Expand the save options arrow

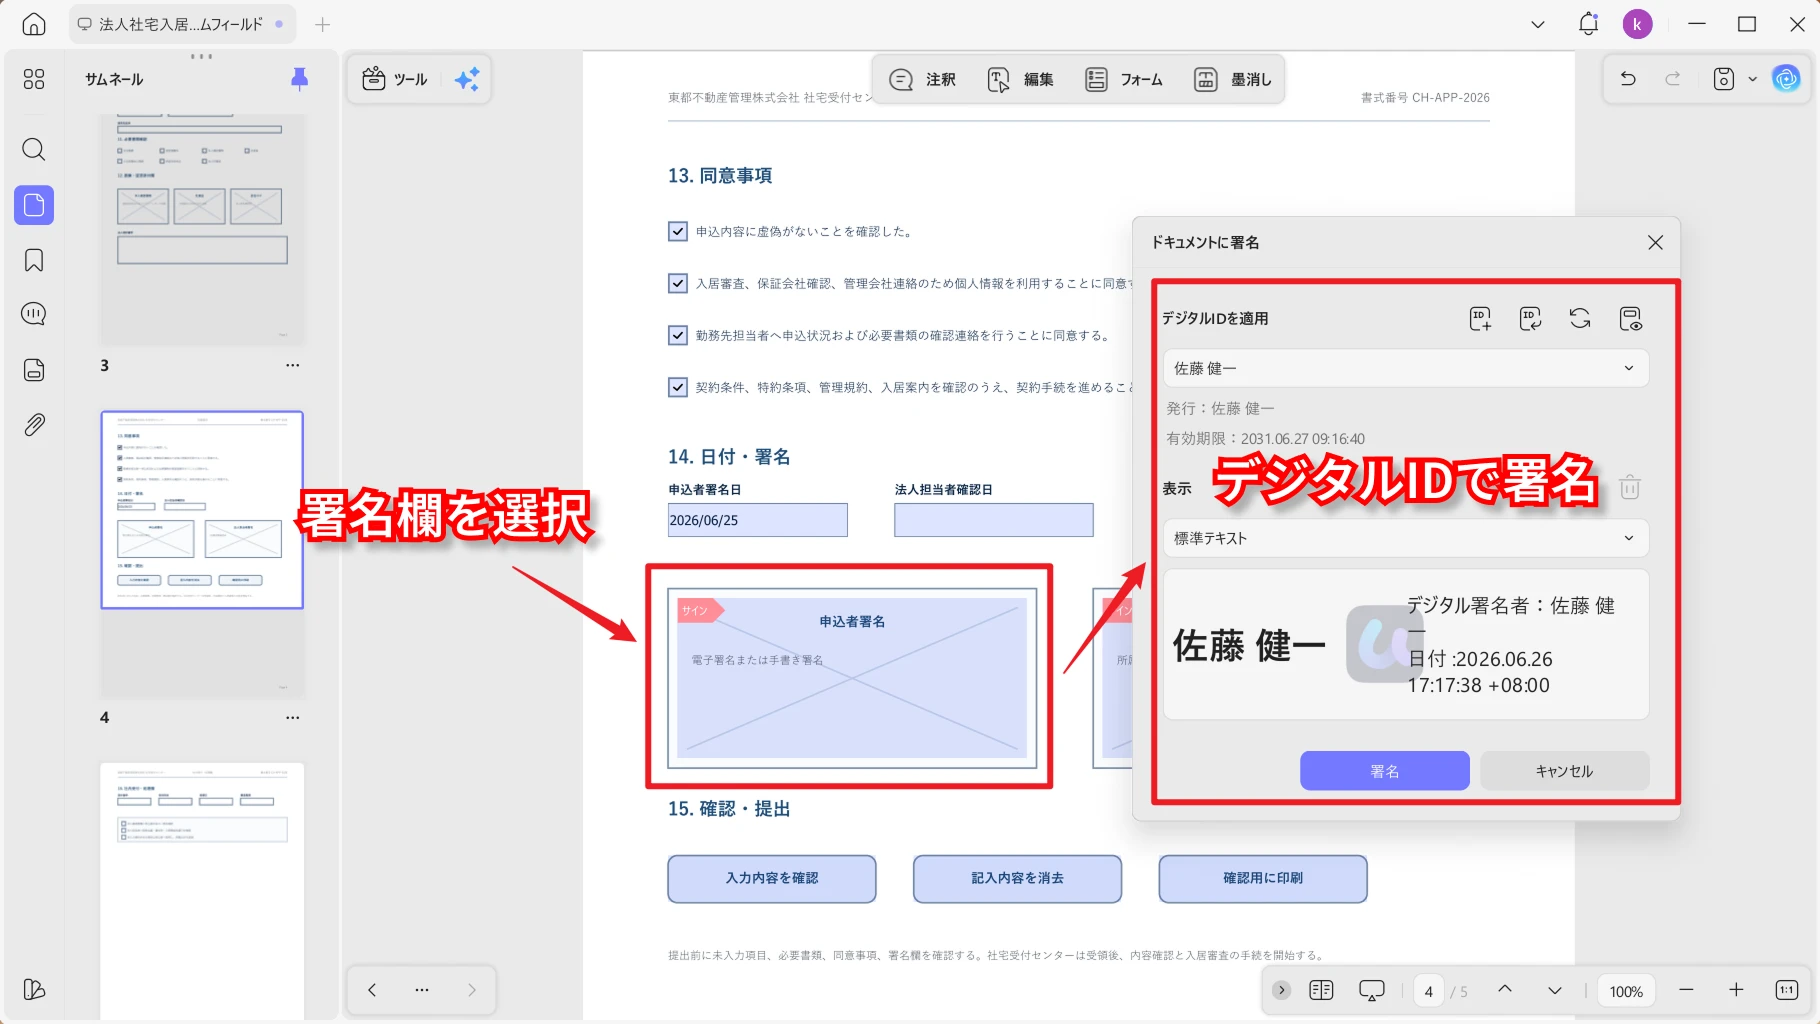pyautogui.click(x=1752, y=78)
